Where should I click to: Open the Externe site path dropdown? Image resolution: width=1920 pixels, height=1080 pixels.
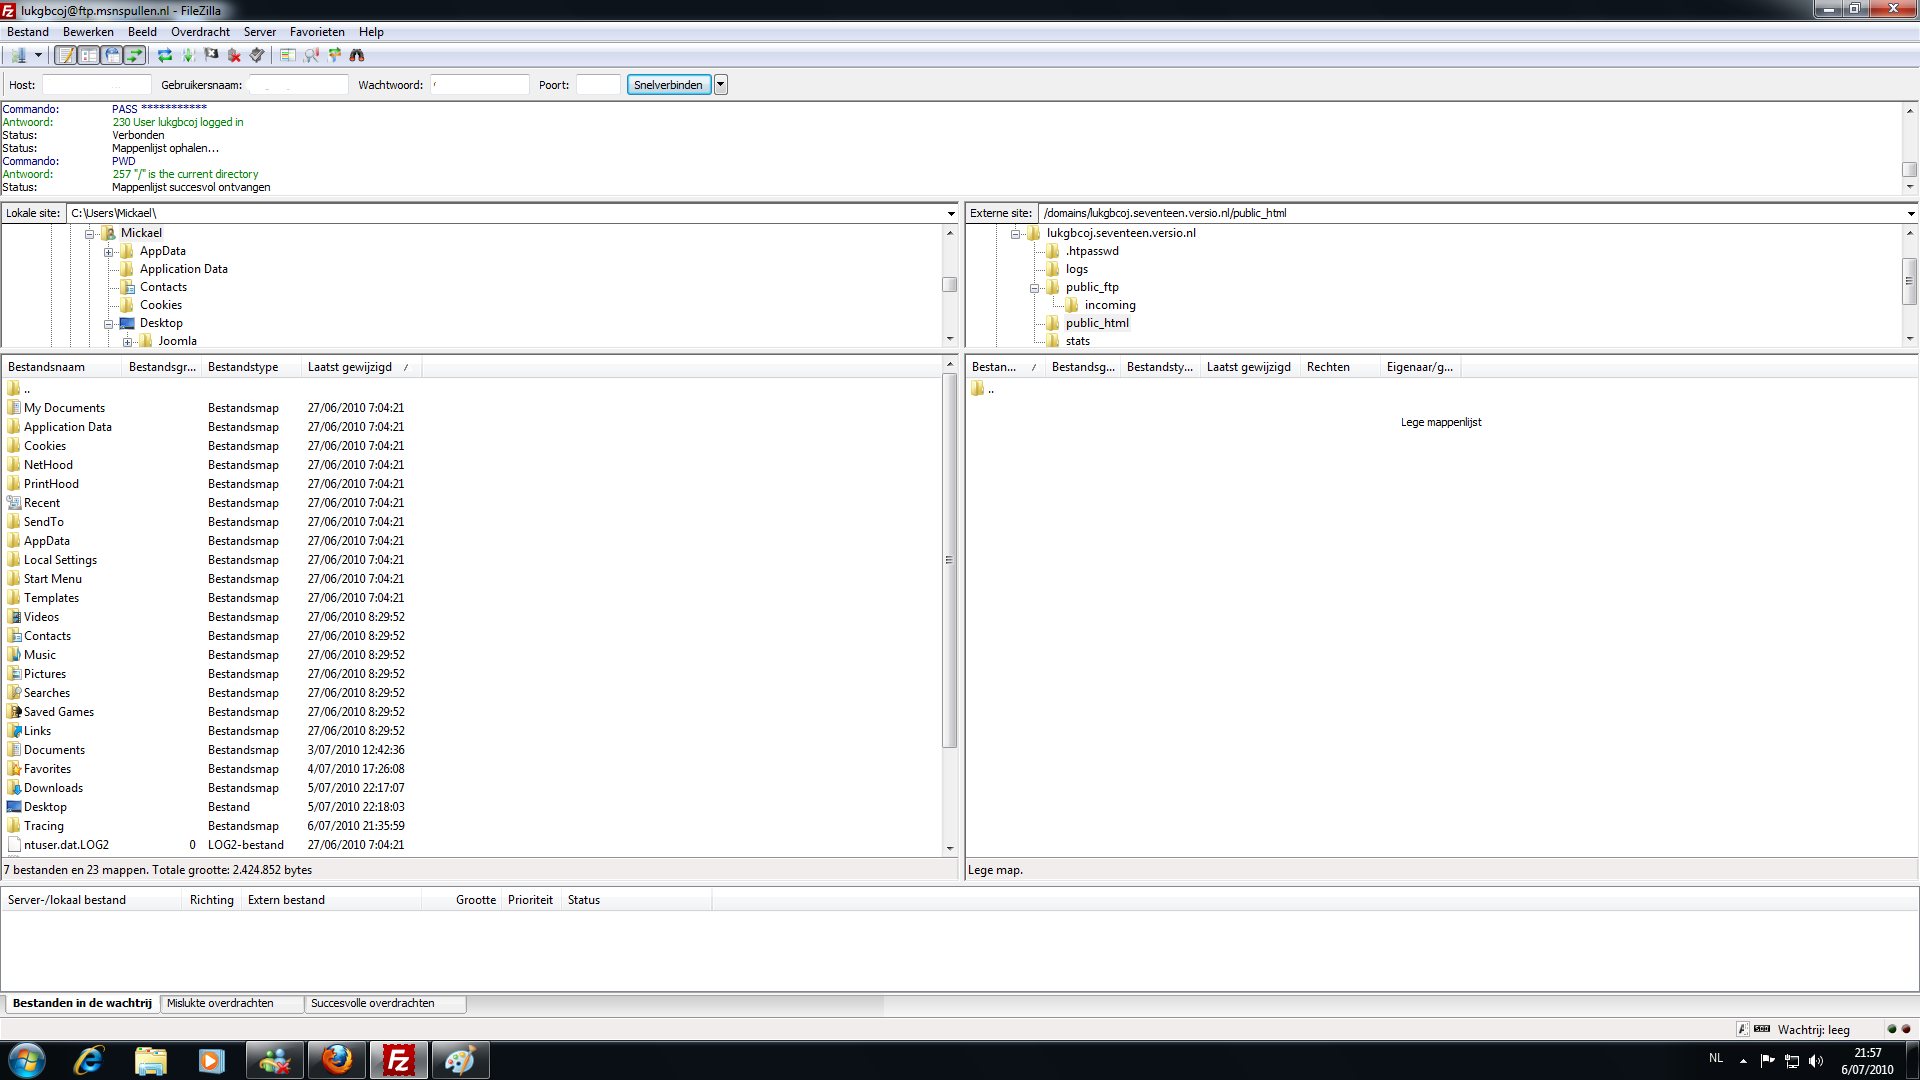1910,213
